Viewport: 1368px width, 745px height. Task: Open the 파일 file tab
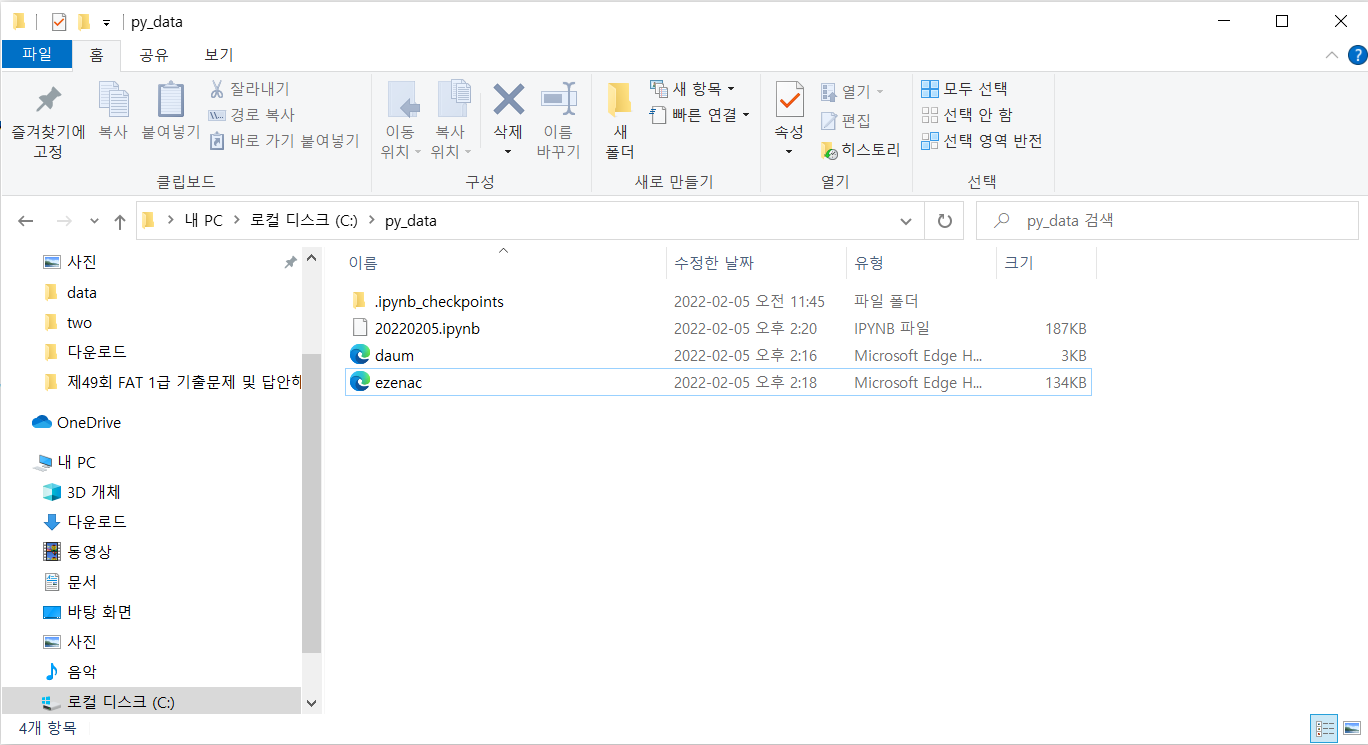pos(36,55)
